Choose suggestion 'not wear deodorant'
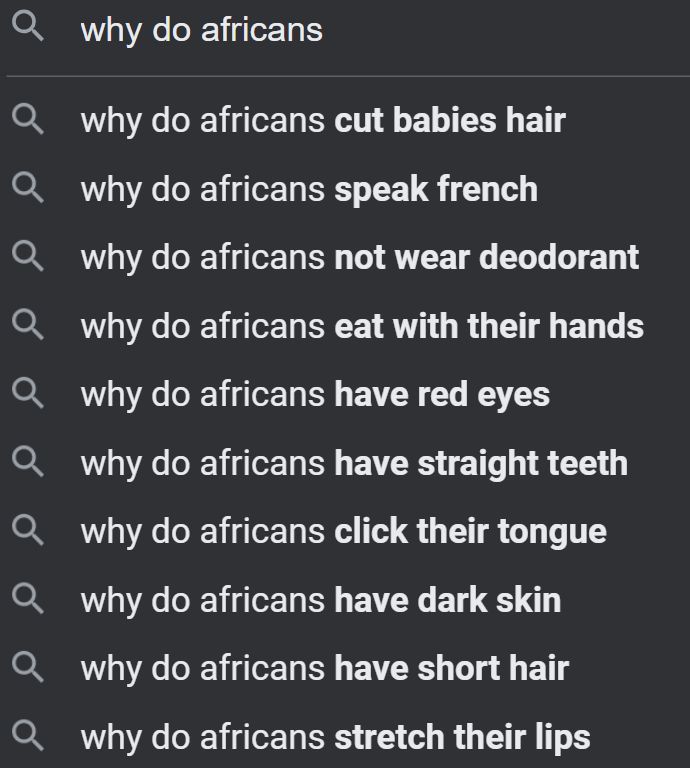Viewport: 690px width, 768px height. coord(345,258)
